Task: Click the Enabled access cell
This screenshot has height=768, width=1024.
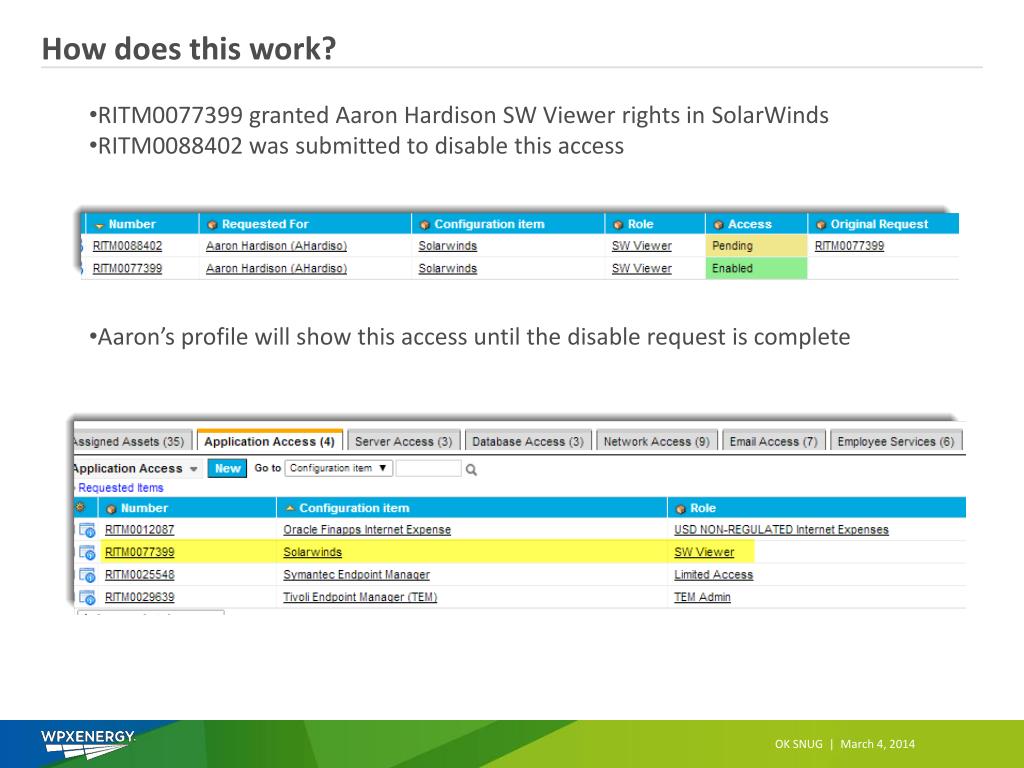Action: click(756, 268)
